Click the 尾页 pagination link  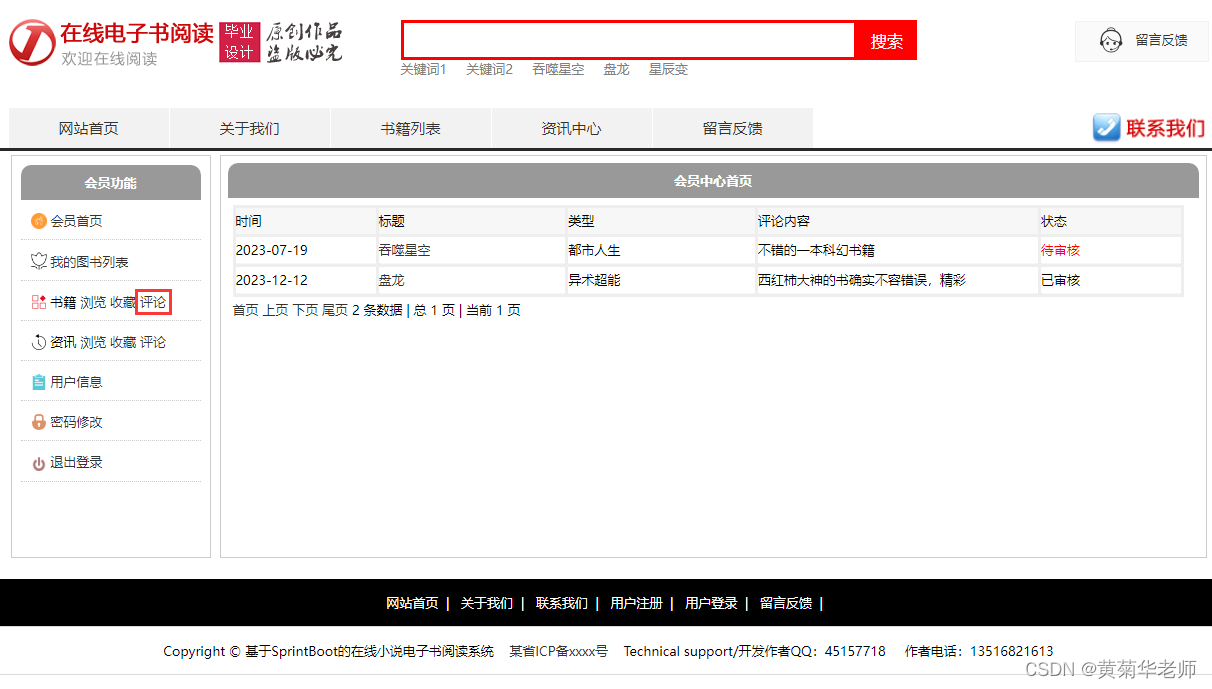(x=335, y=310)
